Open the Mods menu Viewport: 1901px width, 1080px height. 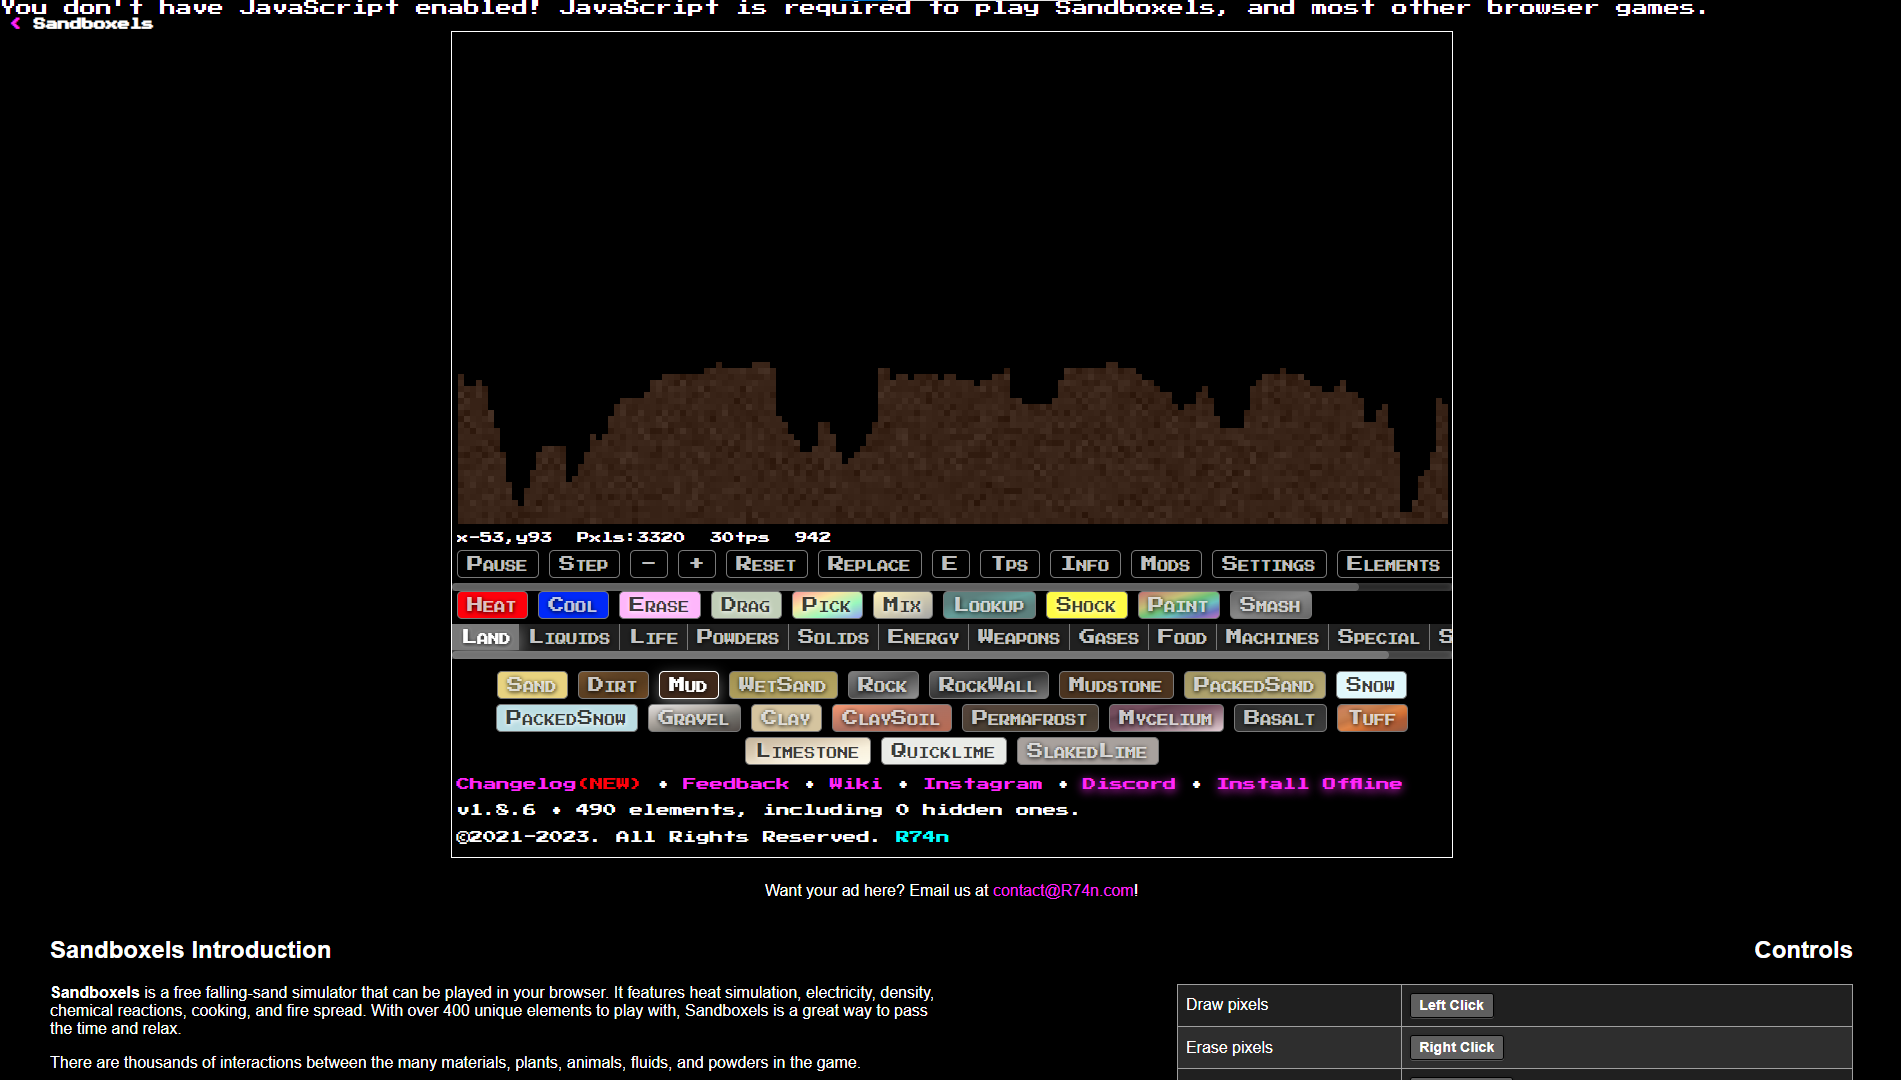point(1166,564)
